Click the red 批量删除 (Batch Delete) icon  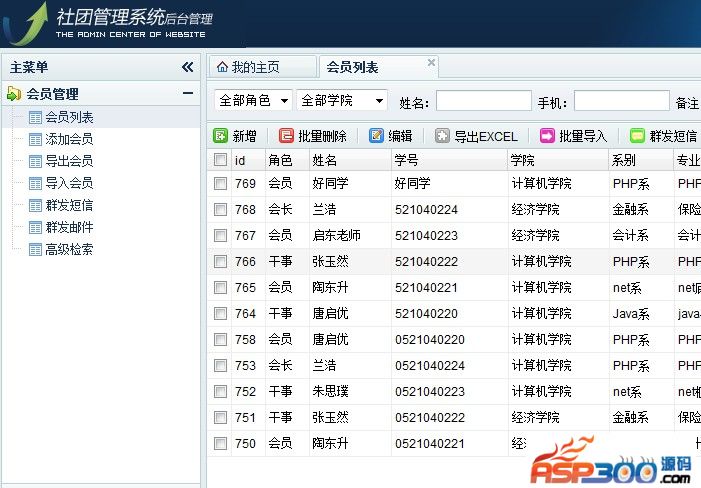286,136
